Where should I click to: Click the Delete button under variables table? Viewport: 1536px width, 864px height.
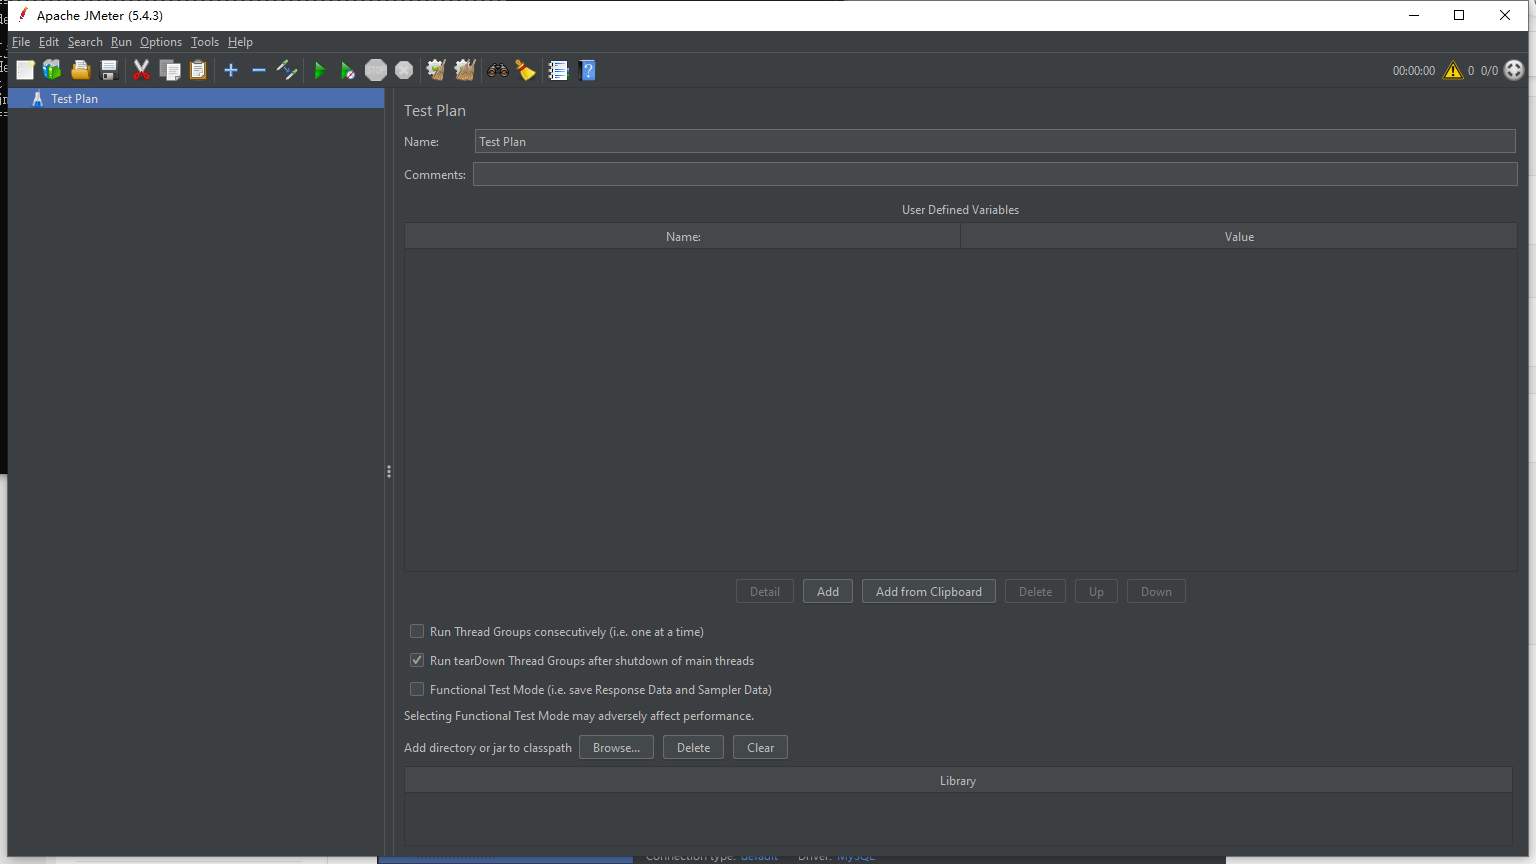(x=1035, y=591)
